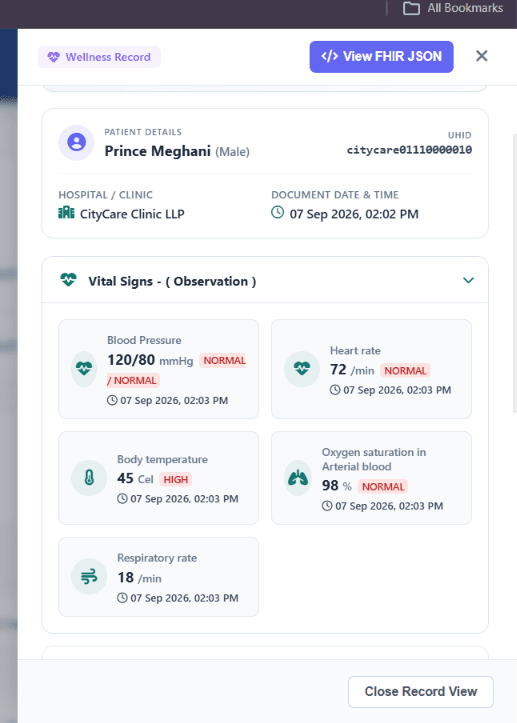Click the NORMAL badge on Heart rate
Viewport: 517px width, 723px height.
[405, 371]
